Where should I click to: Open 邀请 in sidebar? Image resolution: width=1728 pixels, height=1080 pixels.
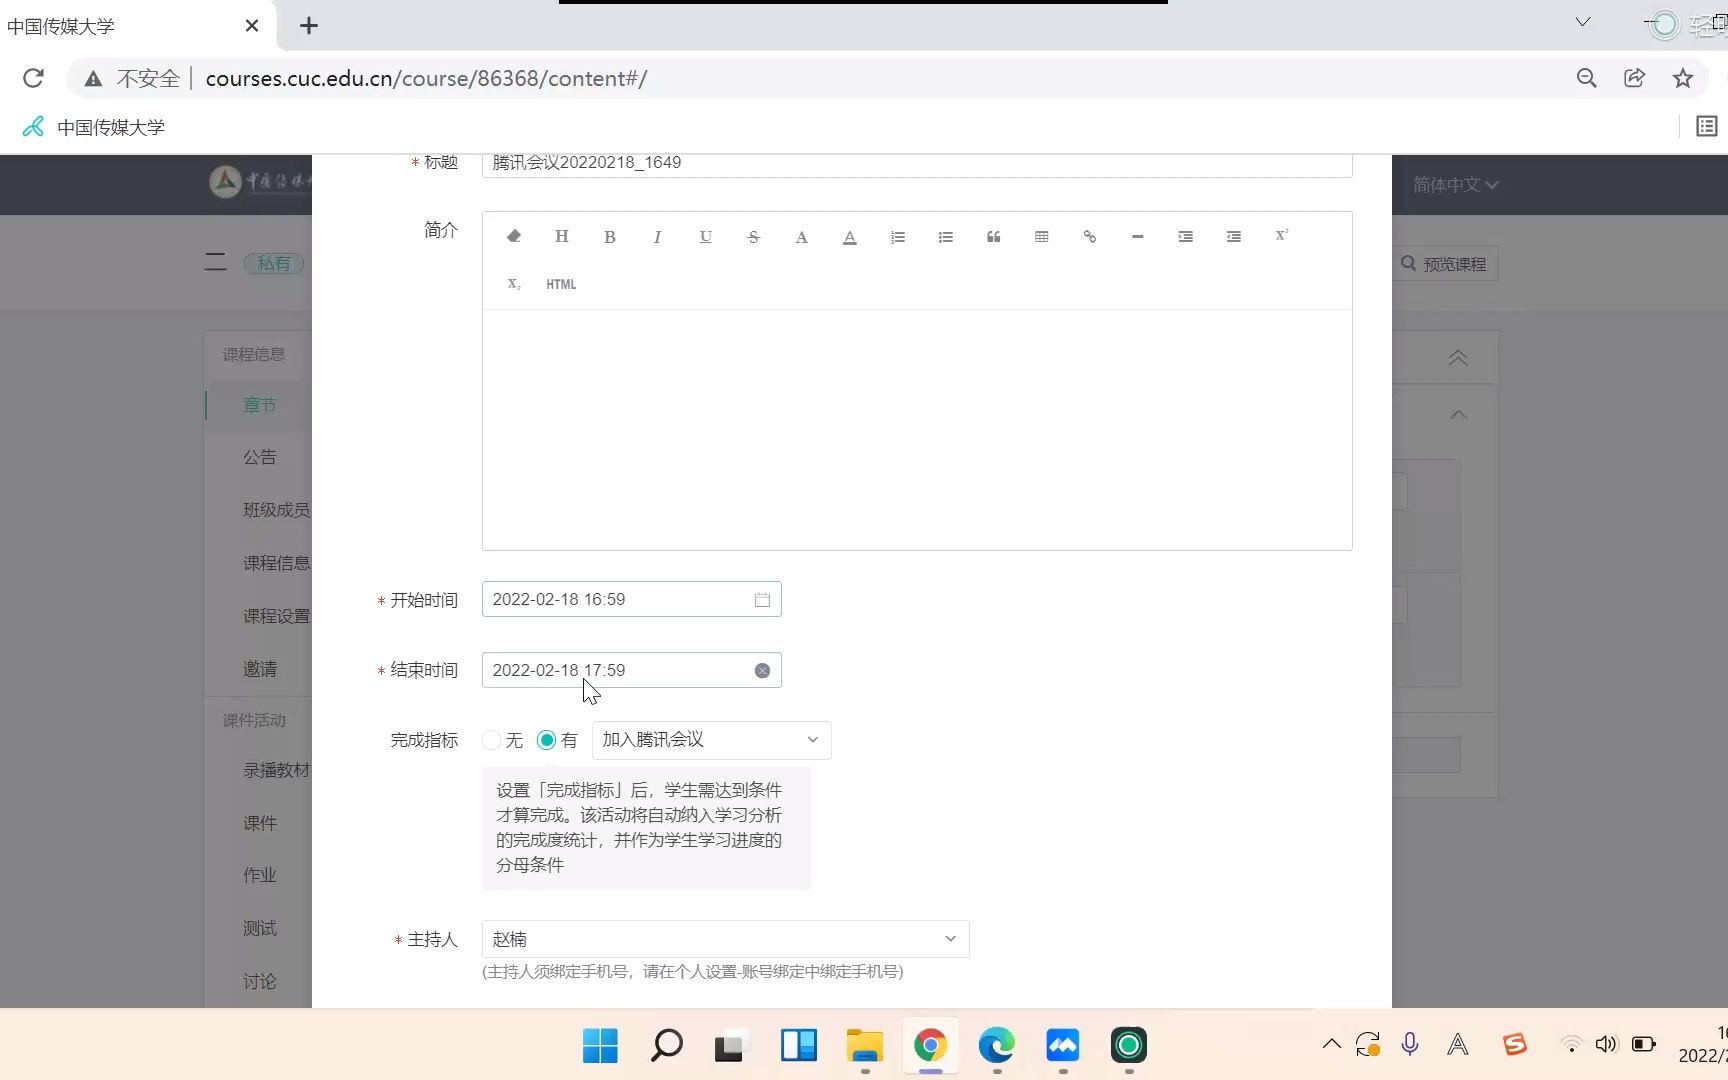point(260,669)
